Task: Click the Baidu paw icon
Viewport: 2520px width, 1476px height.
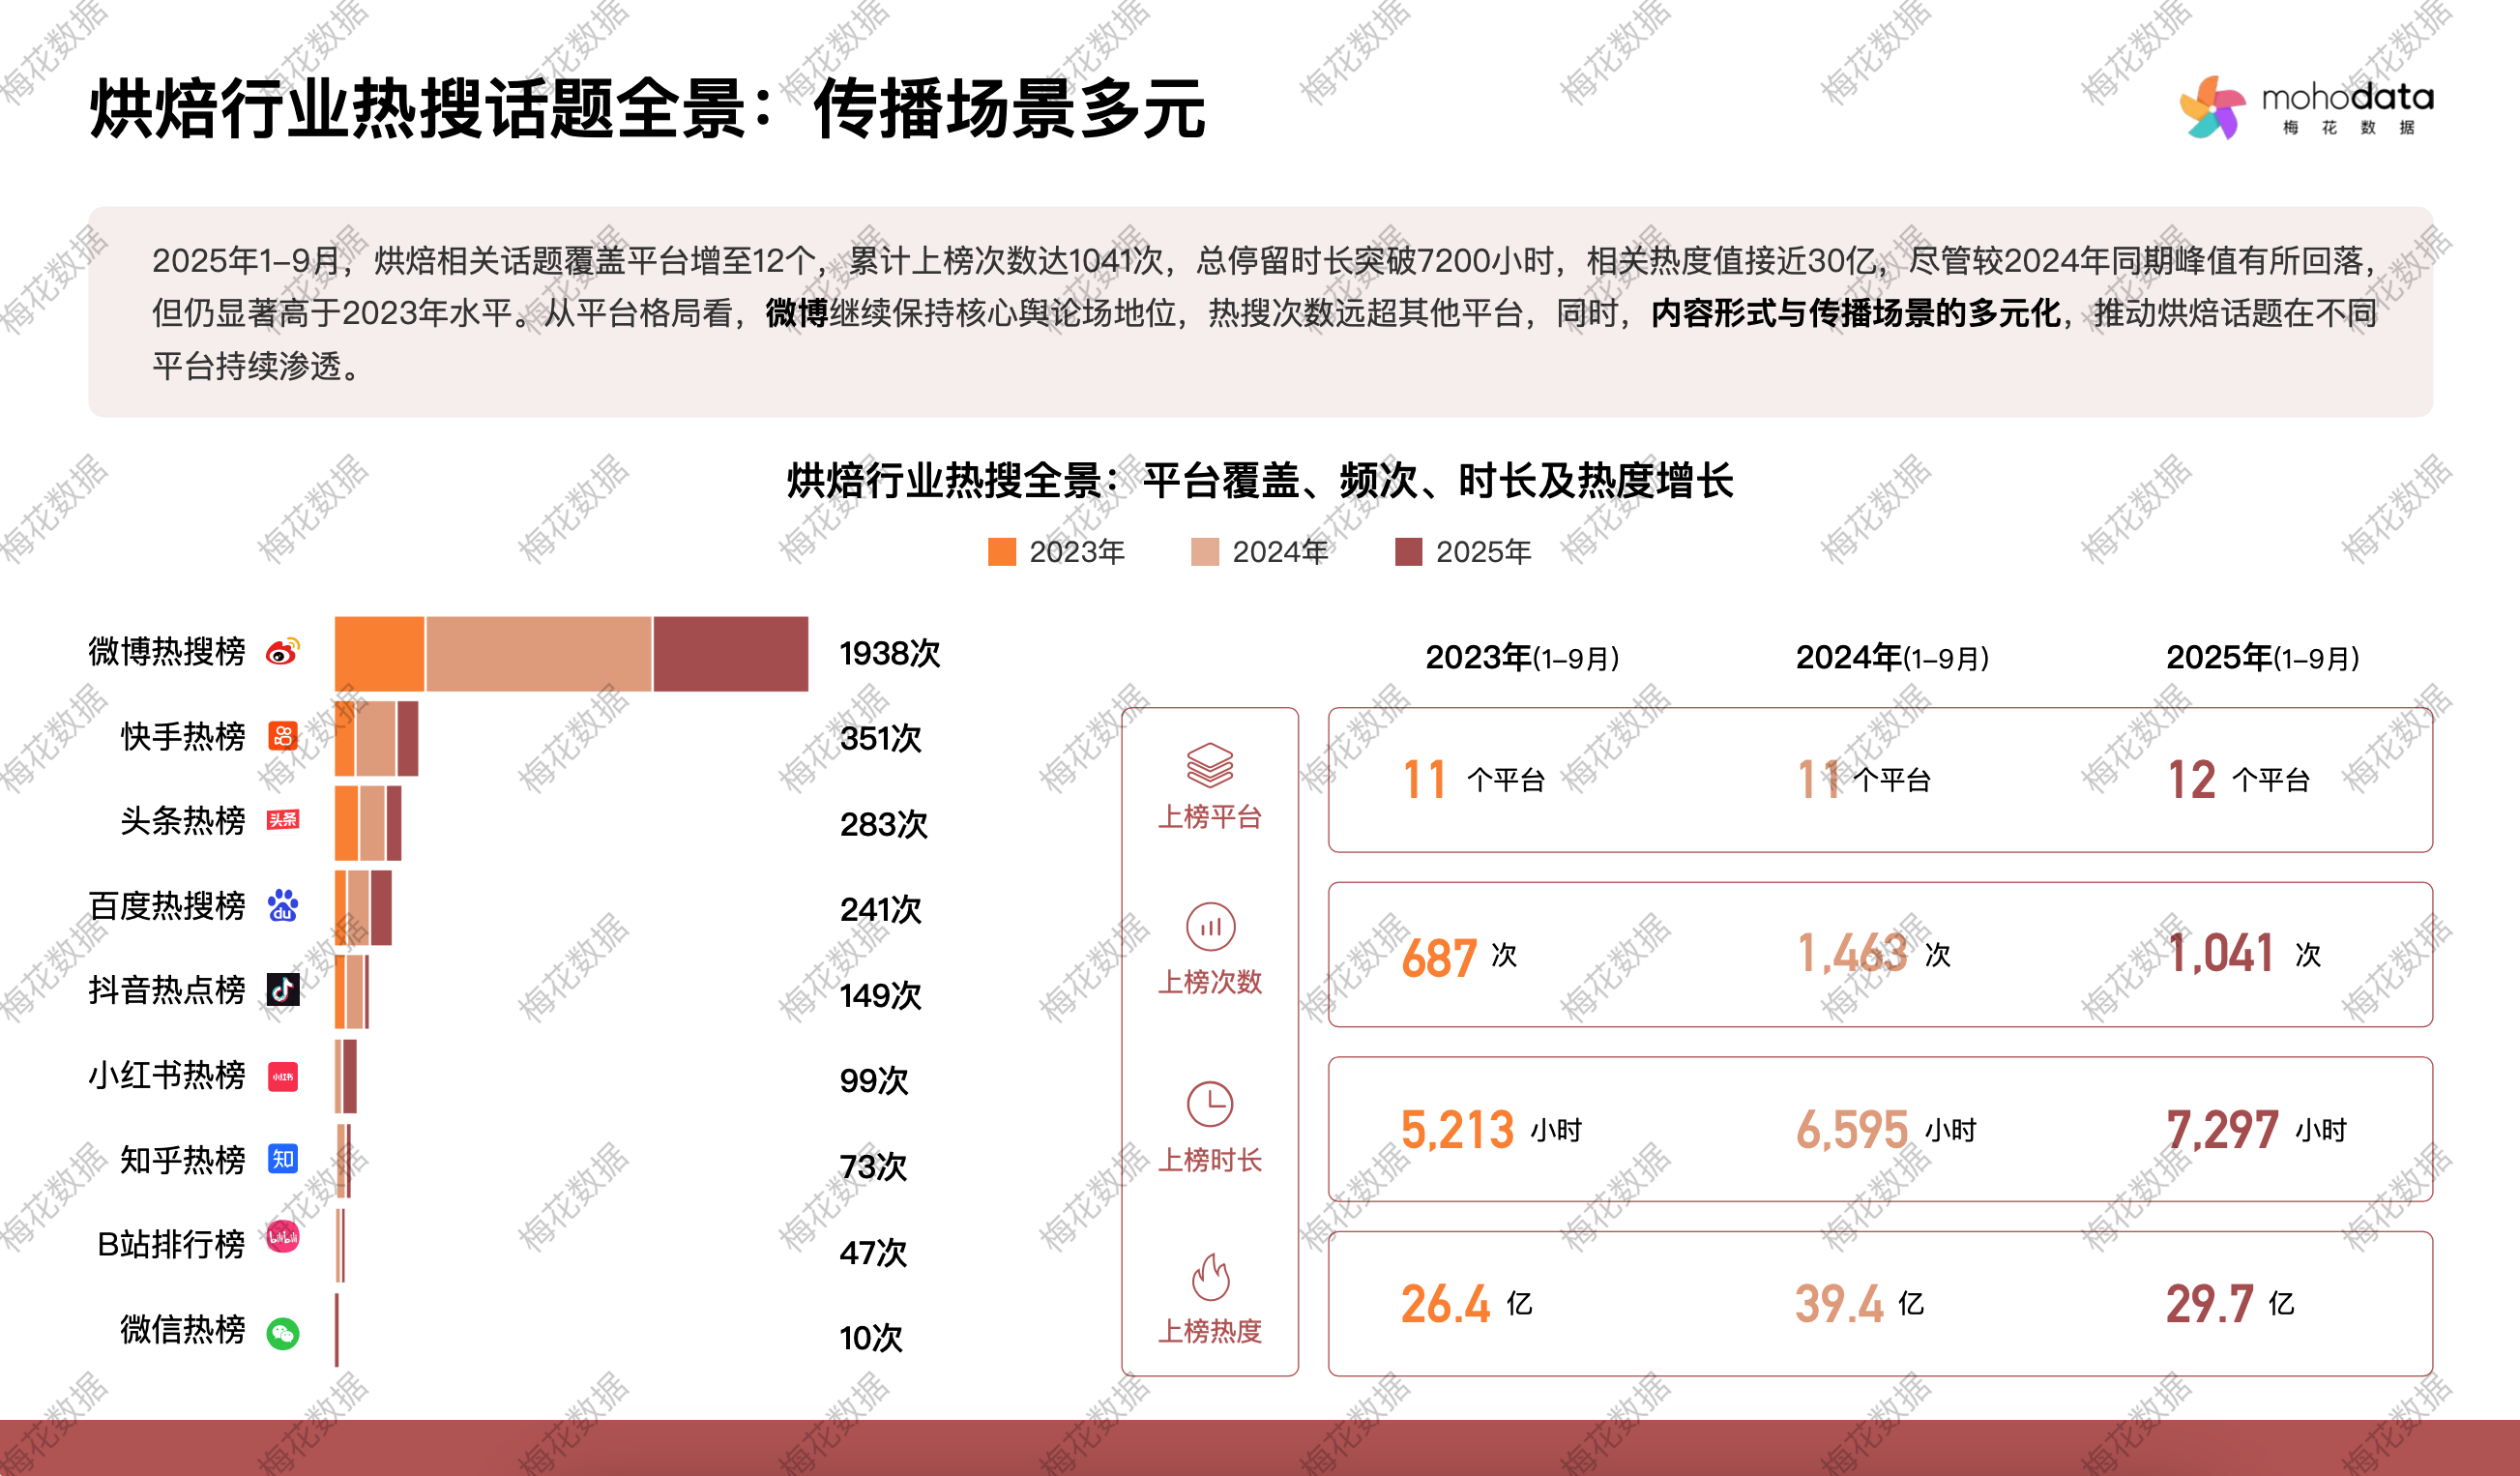Action: tap(283, 905)
